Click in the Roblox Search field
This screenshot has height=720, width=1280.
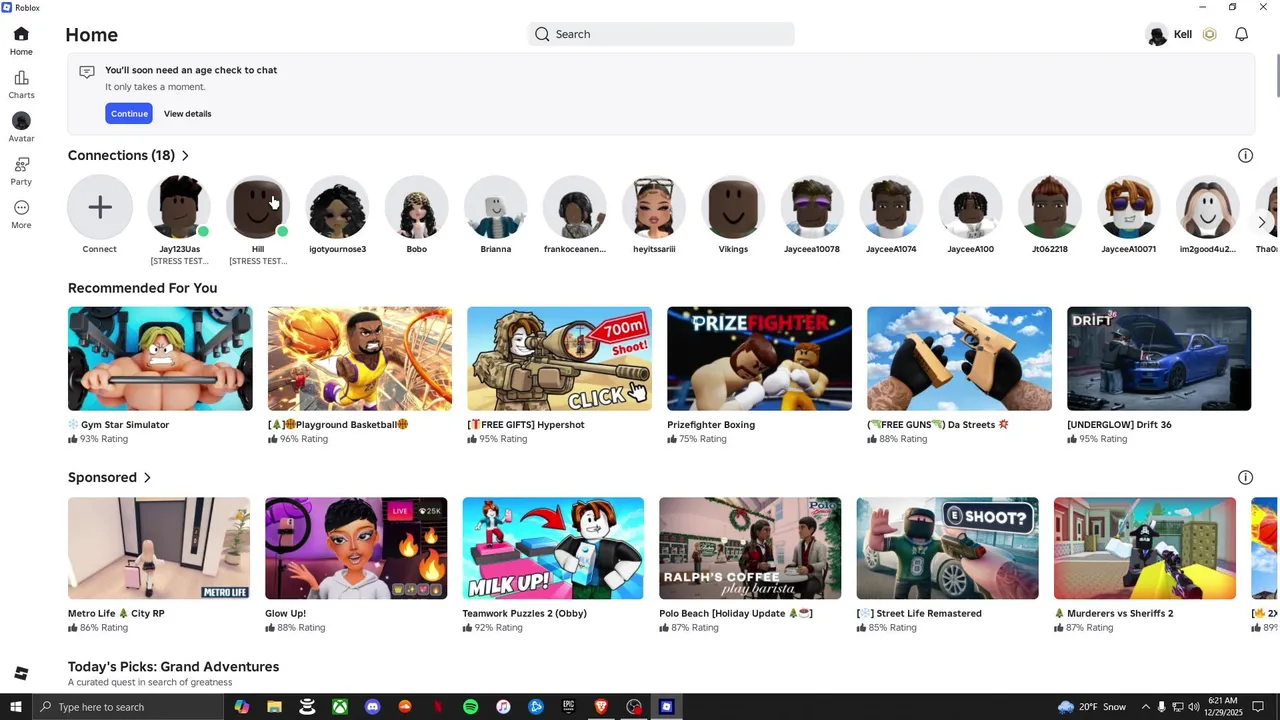coord(661,34)
